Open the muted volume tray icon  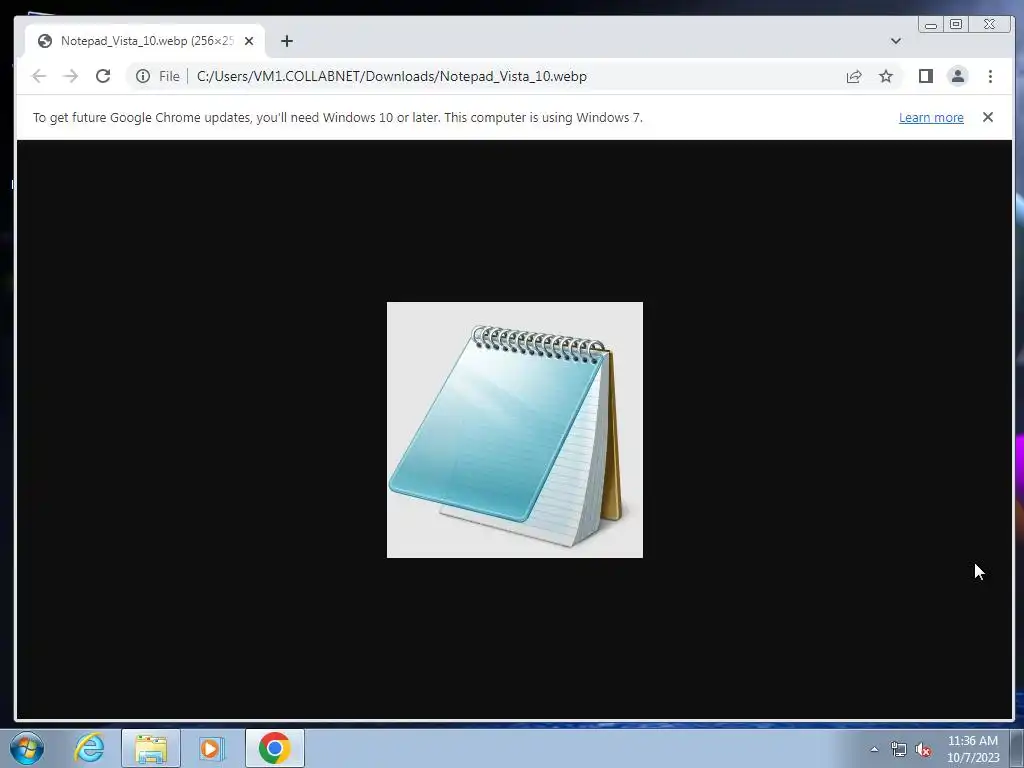point(922,749)
